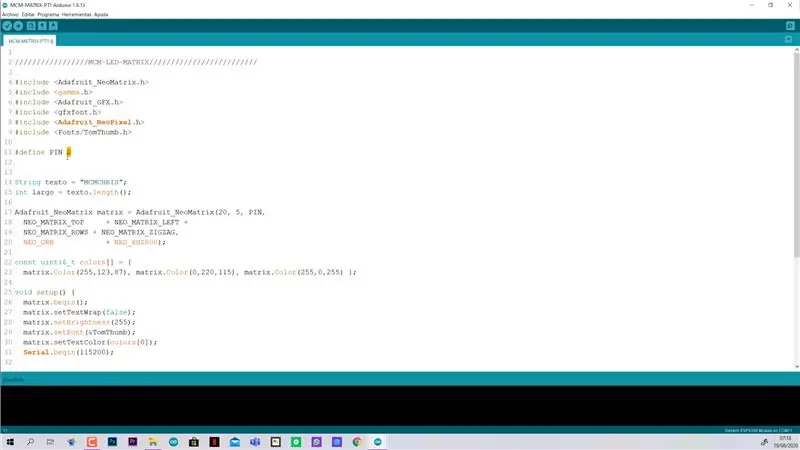Click NEO_GRB on line 20
Screen dimensions: 800x450
[x=38, y=242]
